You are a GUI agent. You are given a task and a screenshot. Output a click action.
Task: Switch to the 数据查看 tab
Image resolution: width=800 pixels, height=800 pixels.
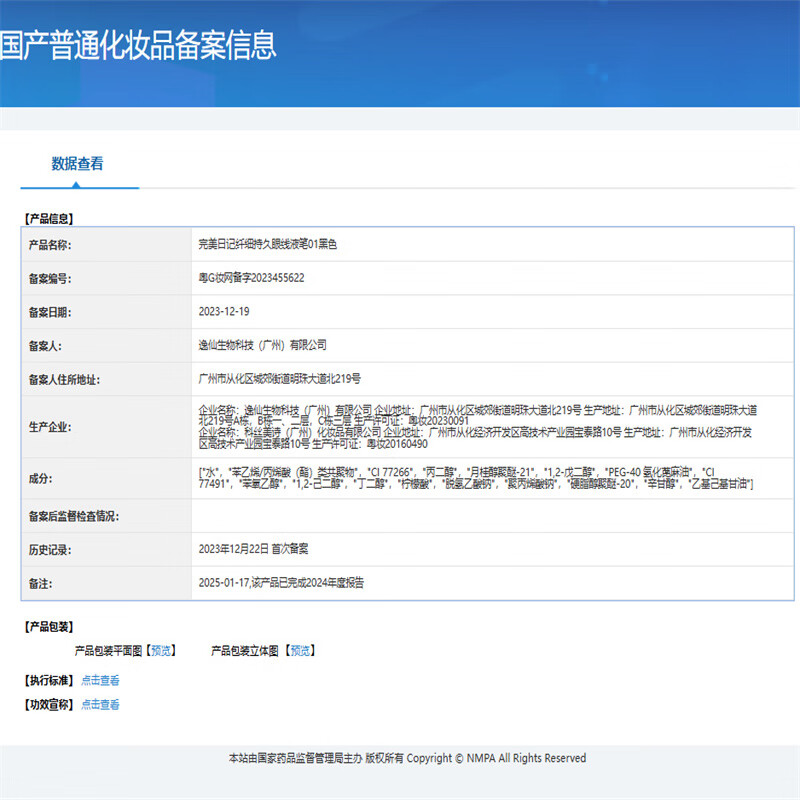(77, 164)
